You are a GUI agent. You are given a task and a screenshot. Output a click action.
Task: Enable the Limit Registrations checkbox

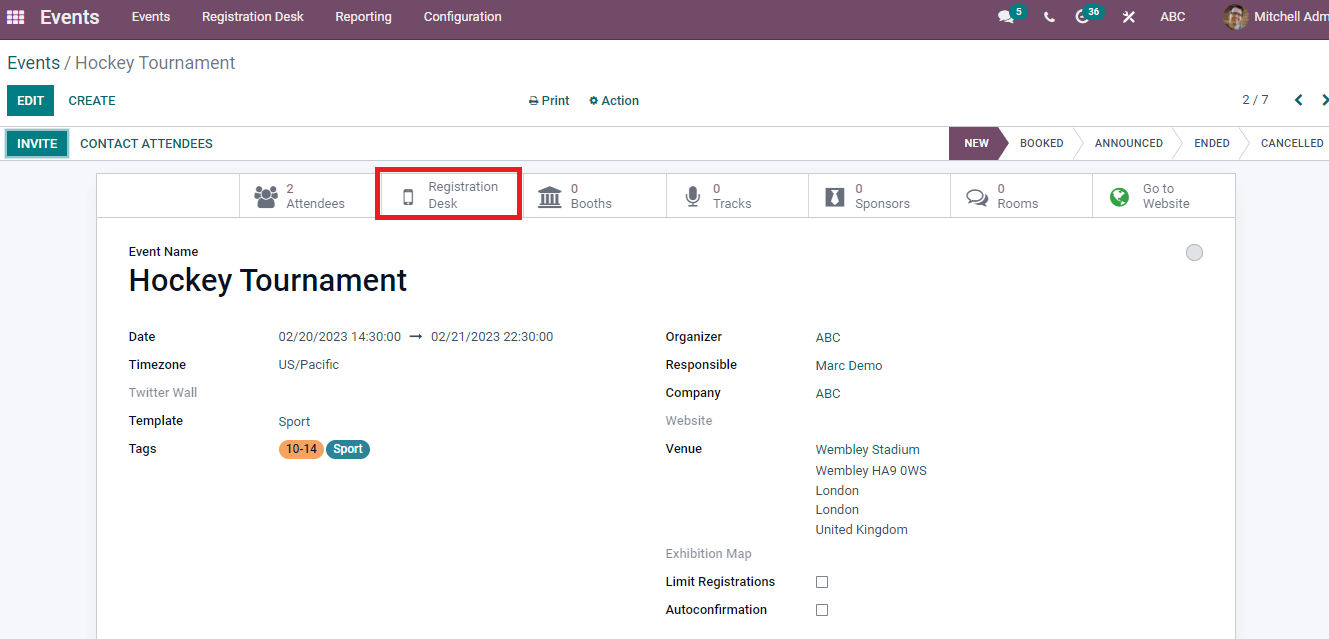point(822,582)
